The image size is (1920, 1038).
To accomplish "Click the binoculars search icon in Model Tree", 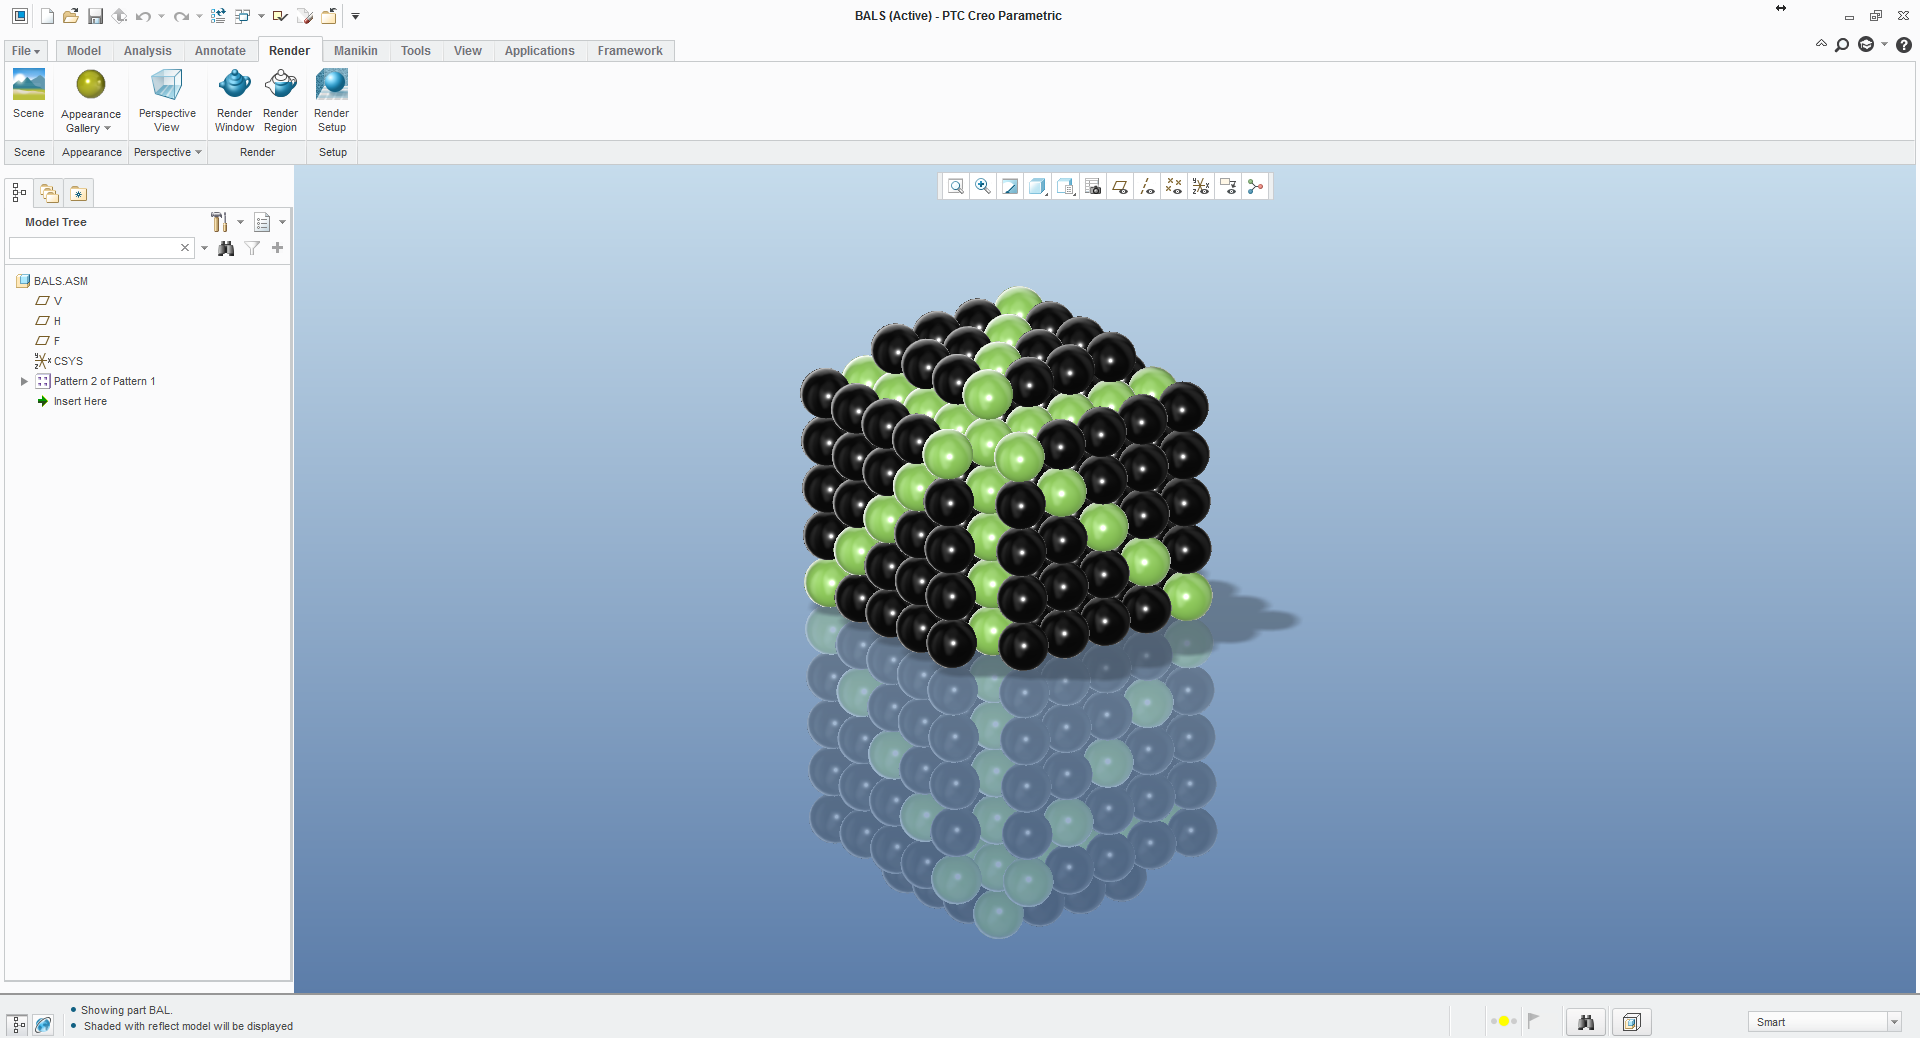I will tap(226, 248).
